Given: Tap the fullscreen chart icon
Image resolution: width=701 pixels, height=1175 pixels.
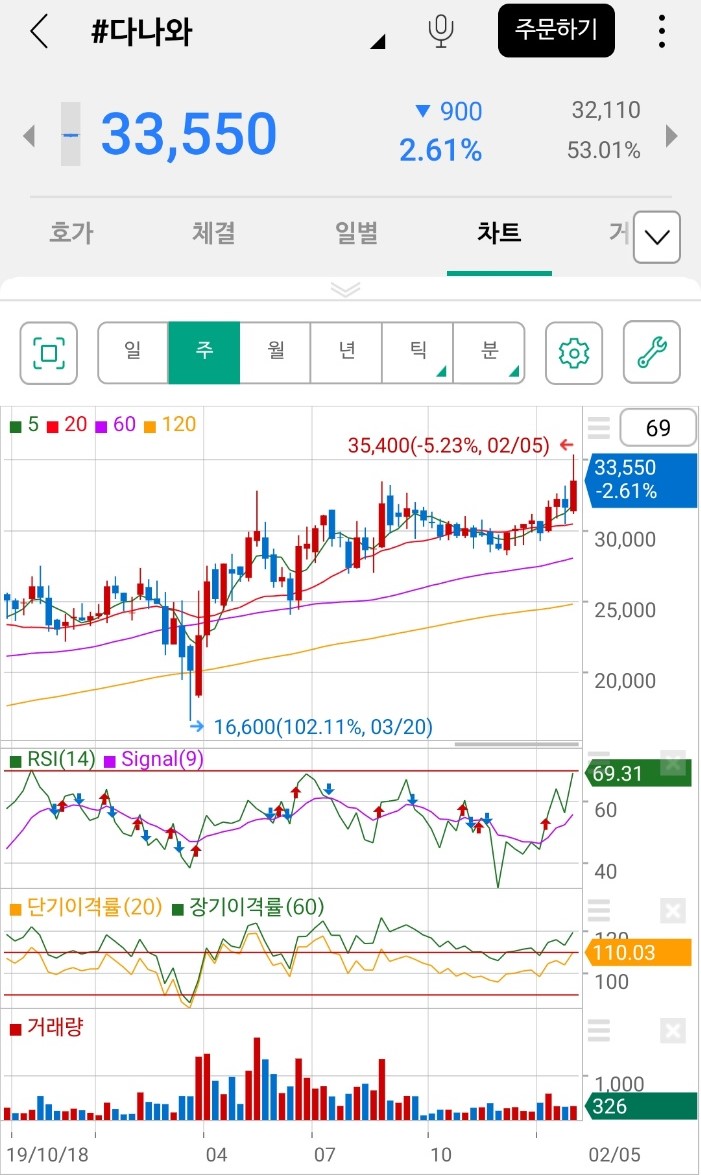Looking at the screenshot, I should (x=49, y=353).
